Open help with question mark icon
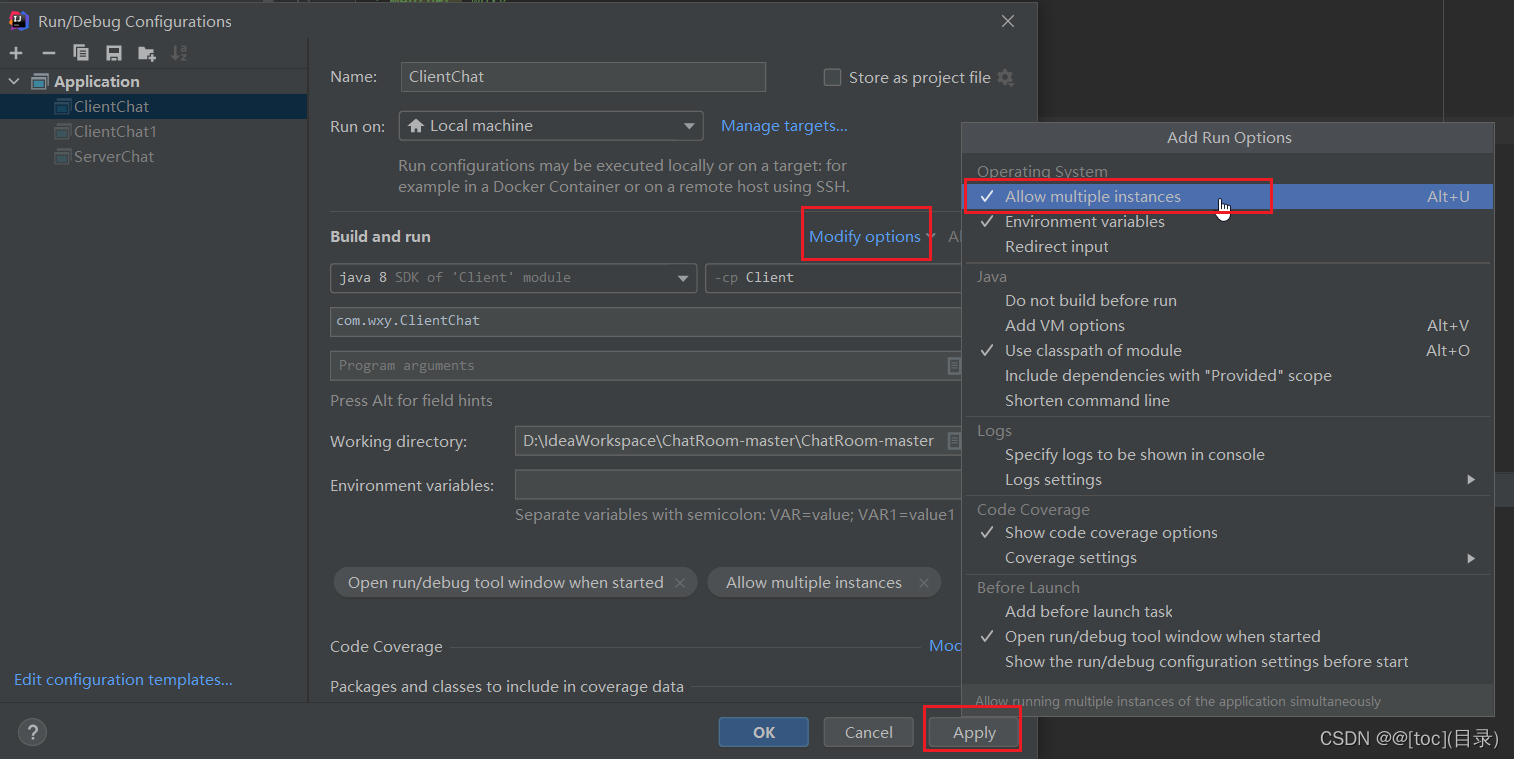Screen dimensions: 1514x759 pyautogui.click(x=32, y=732)
